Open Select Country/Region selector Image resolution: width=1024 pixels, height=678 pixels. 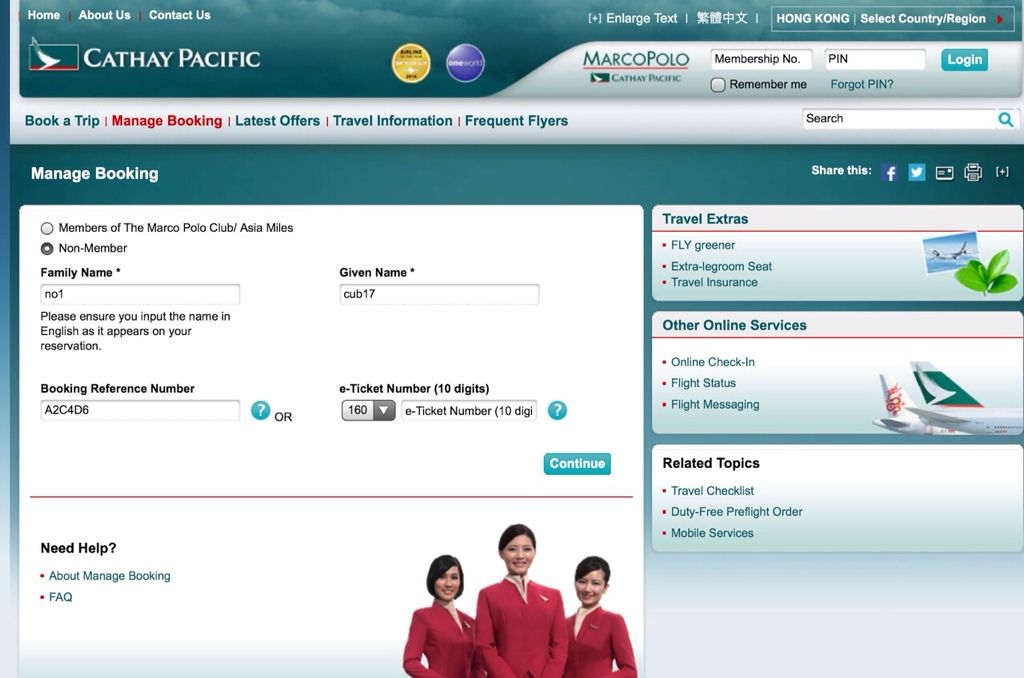click(922, 19)
